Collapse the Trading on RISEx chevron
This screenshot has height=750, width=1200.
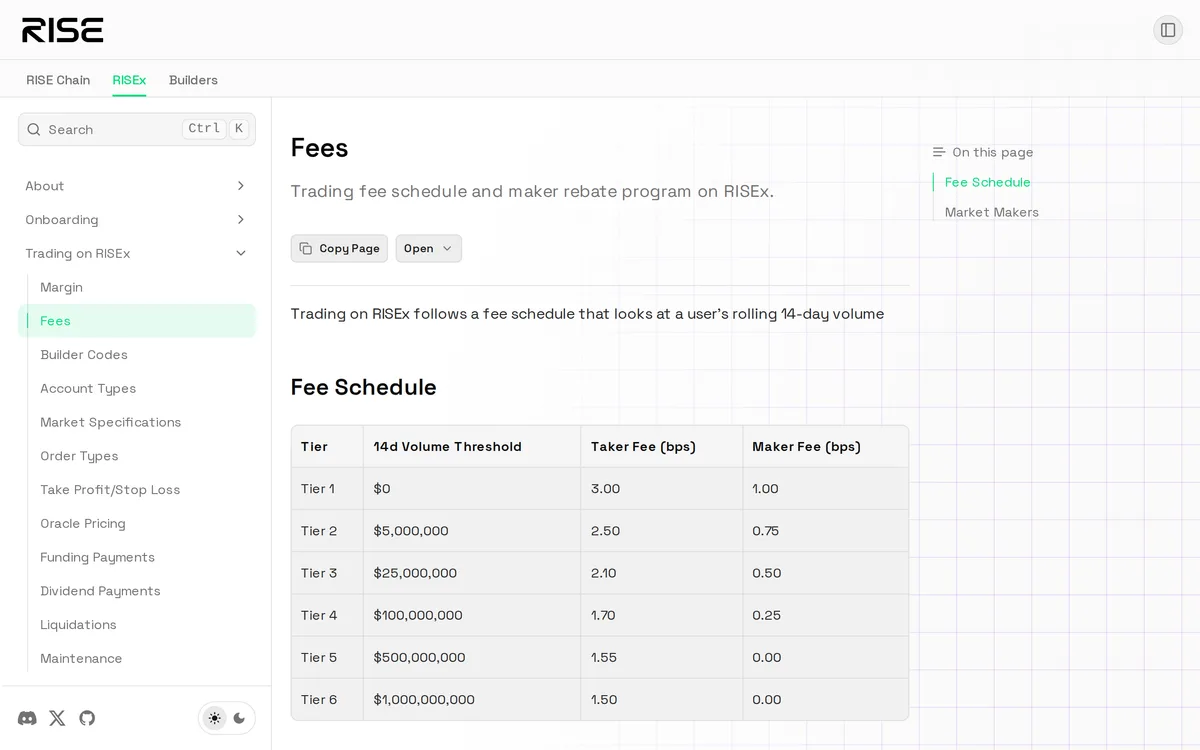240,254
